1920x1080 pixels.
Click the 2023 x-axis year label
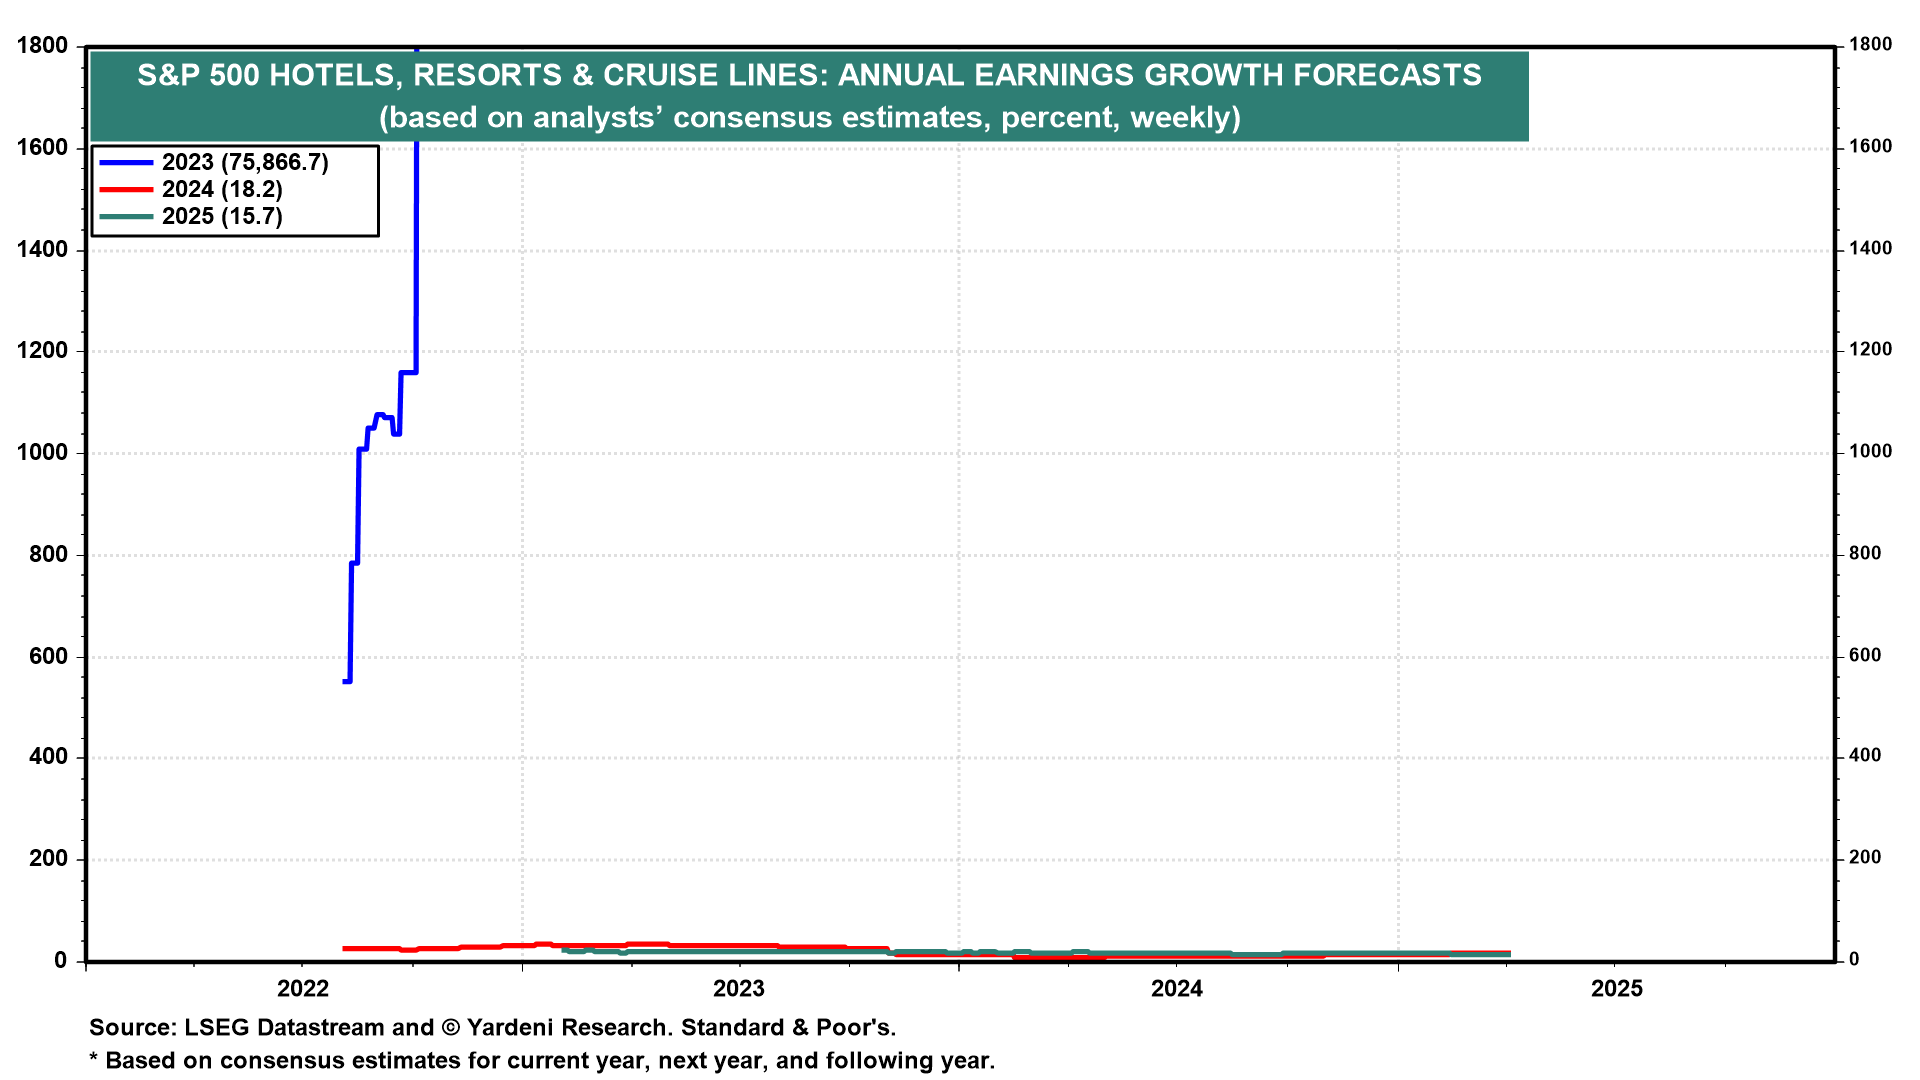click(739, 989)
